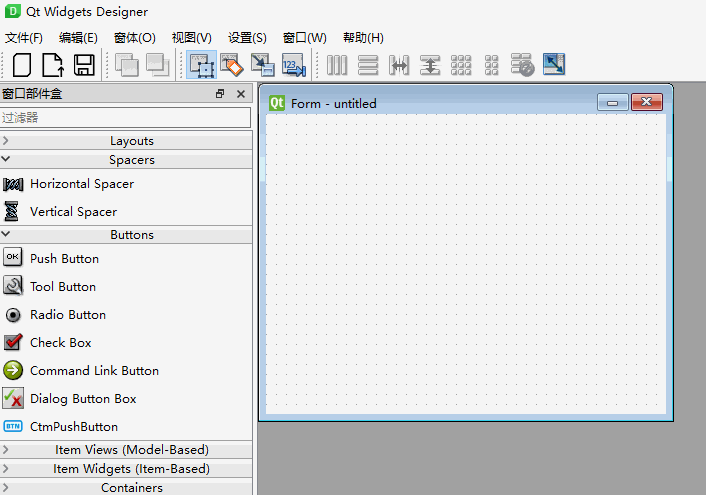Apply horizontal layout toolbar icon
Viewport: 706px width, 495px height.
tap(337, 65)
